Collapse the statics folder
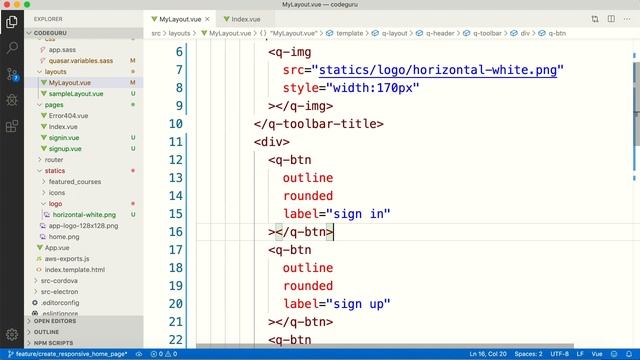This screenshot has width=640, height=360. tap(84, 171)
